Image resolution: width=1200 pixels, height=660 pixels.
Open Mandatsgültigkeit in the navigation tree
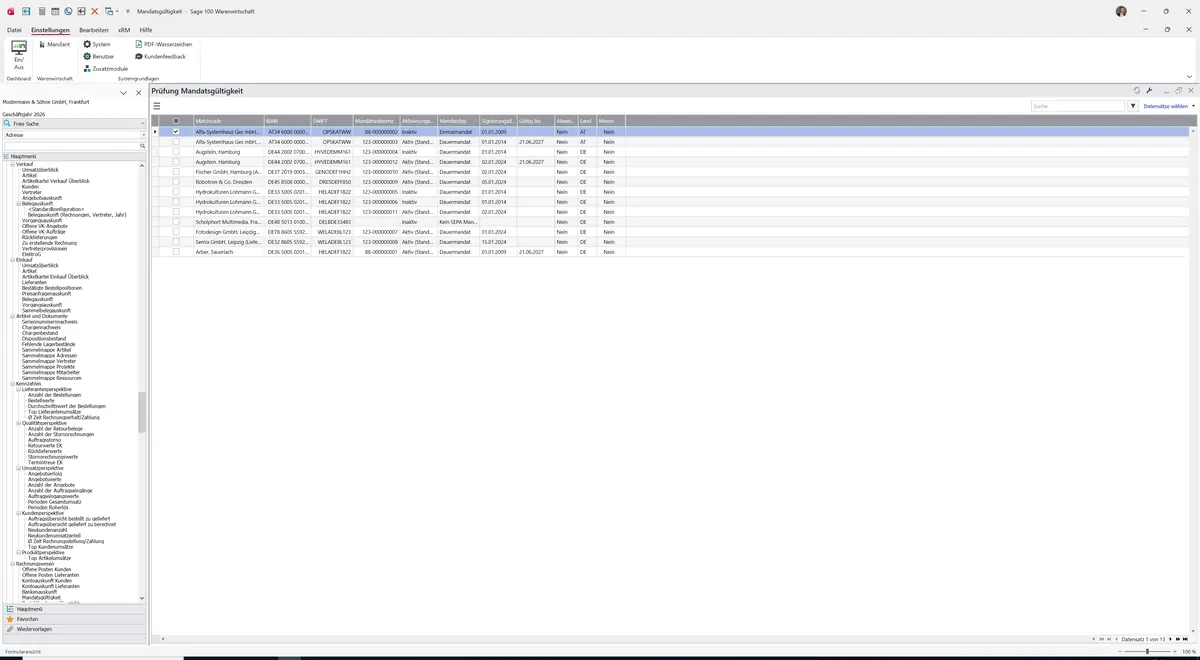click(x=40, y=597)
